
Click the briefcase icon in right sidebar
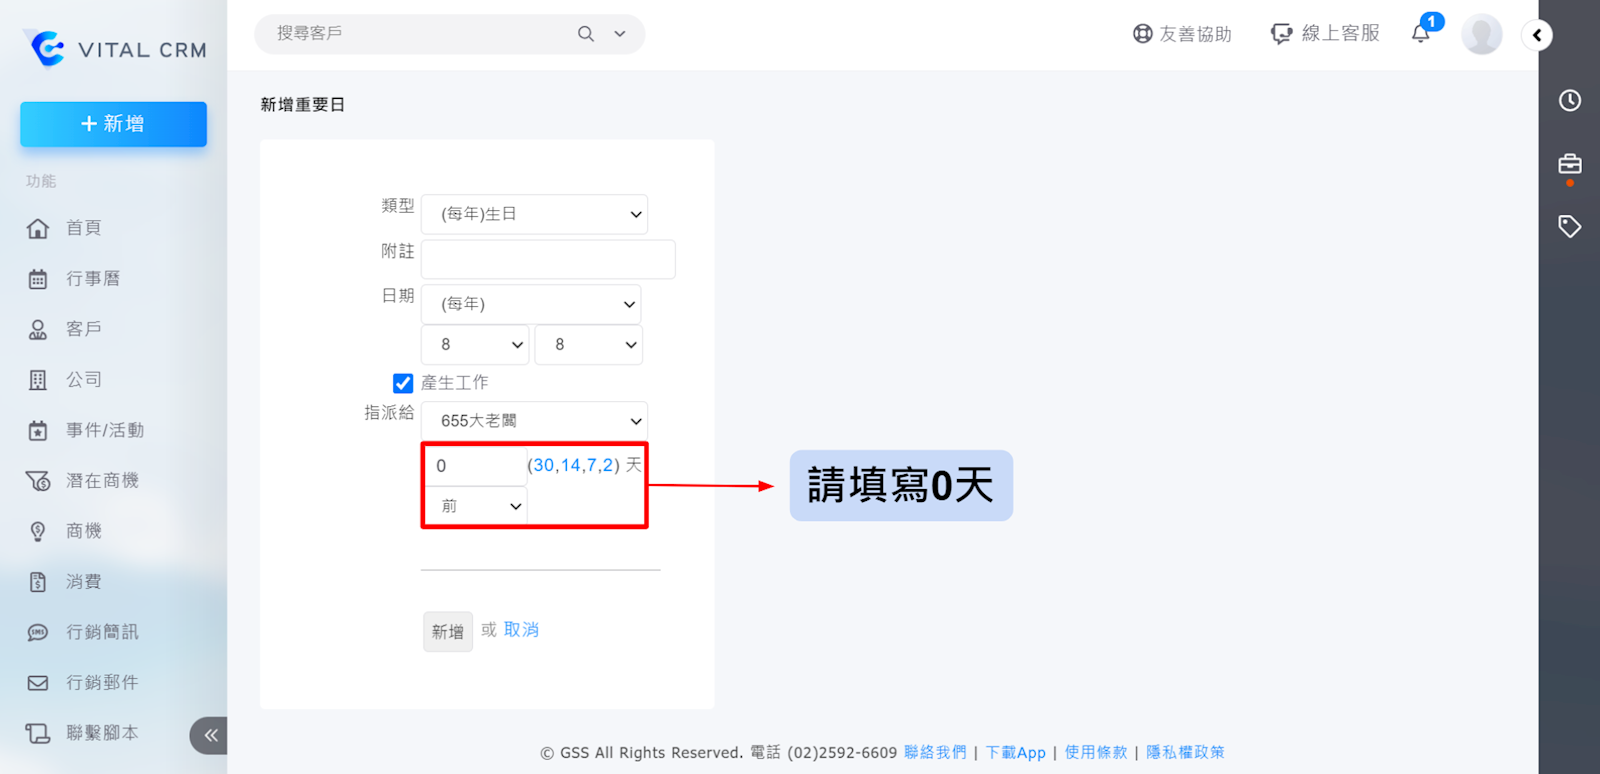coord(1569,164)
